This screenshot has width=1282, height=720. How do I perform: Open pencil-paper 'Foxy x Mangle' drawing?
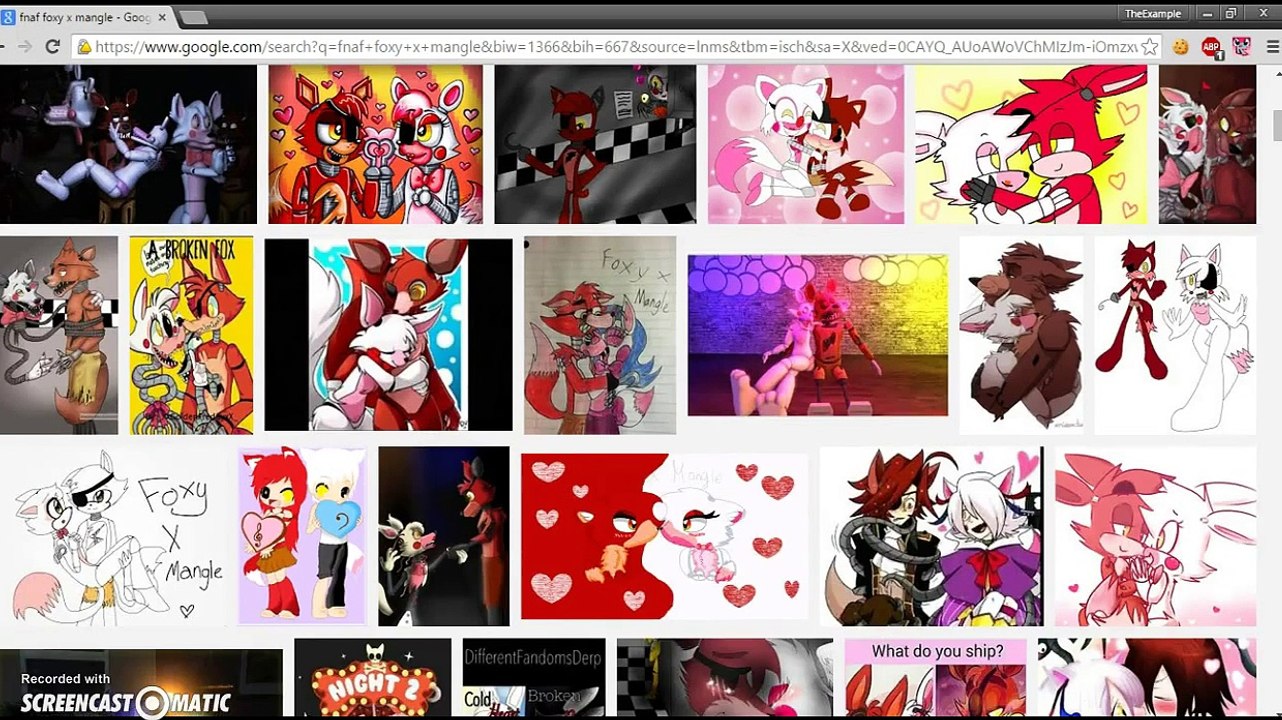click(x=600, y=335)
